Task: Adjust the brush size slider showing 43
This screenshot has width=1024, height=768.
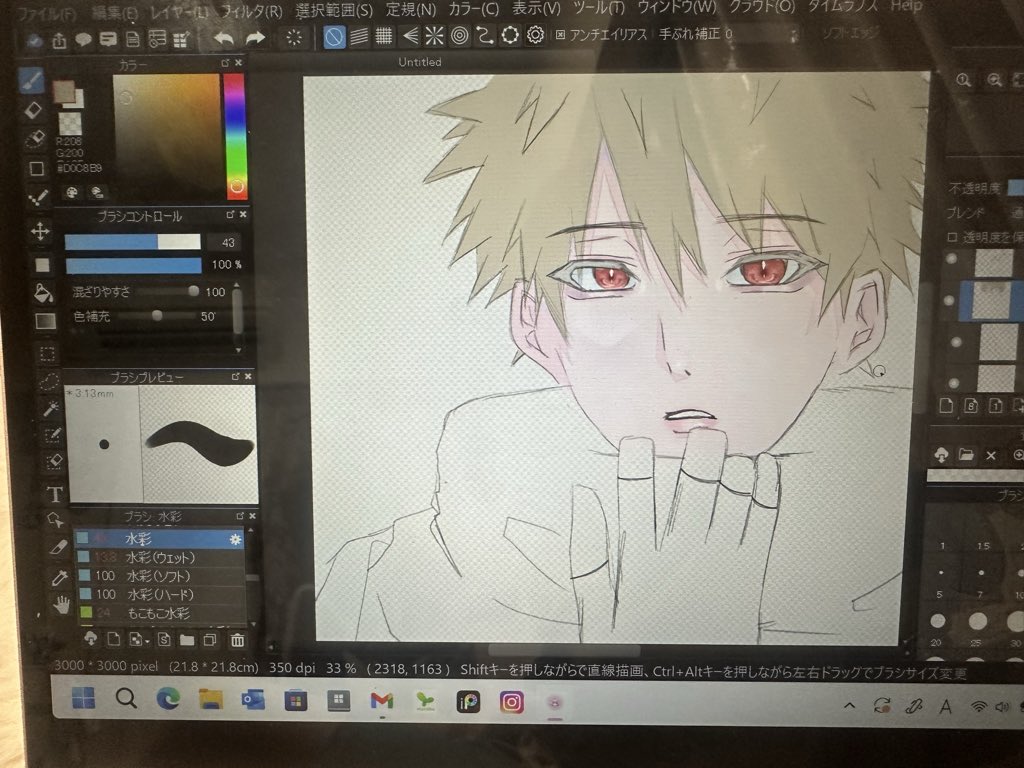Action: pos(133,242)
